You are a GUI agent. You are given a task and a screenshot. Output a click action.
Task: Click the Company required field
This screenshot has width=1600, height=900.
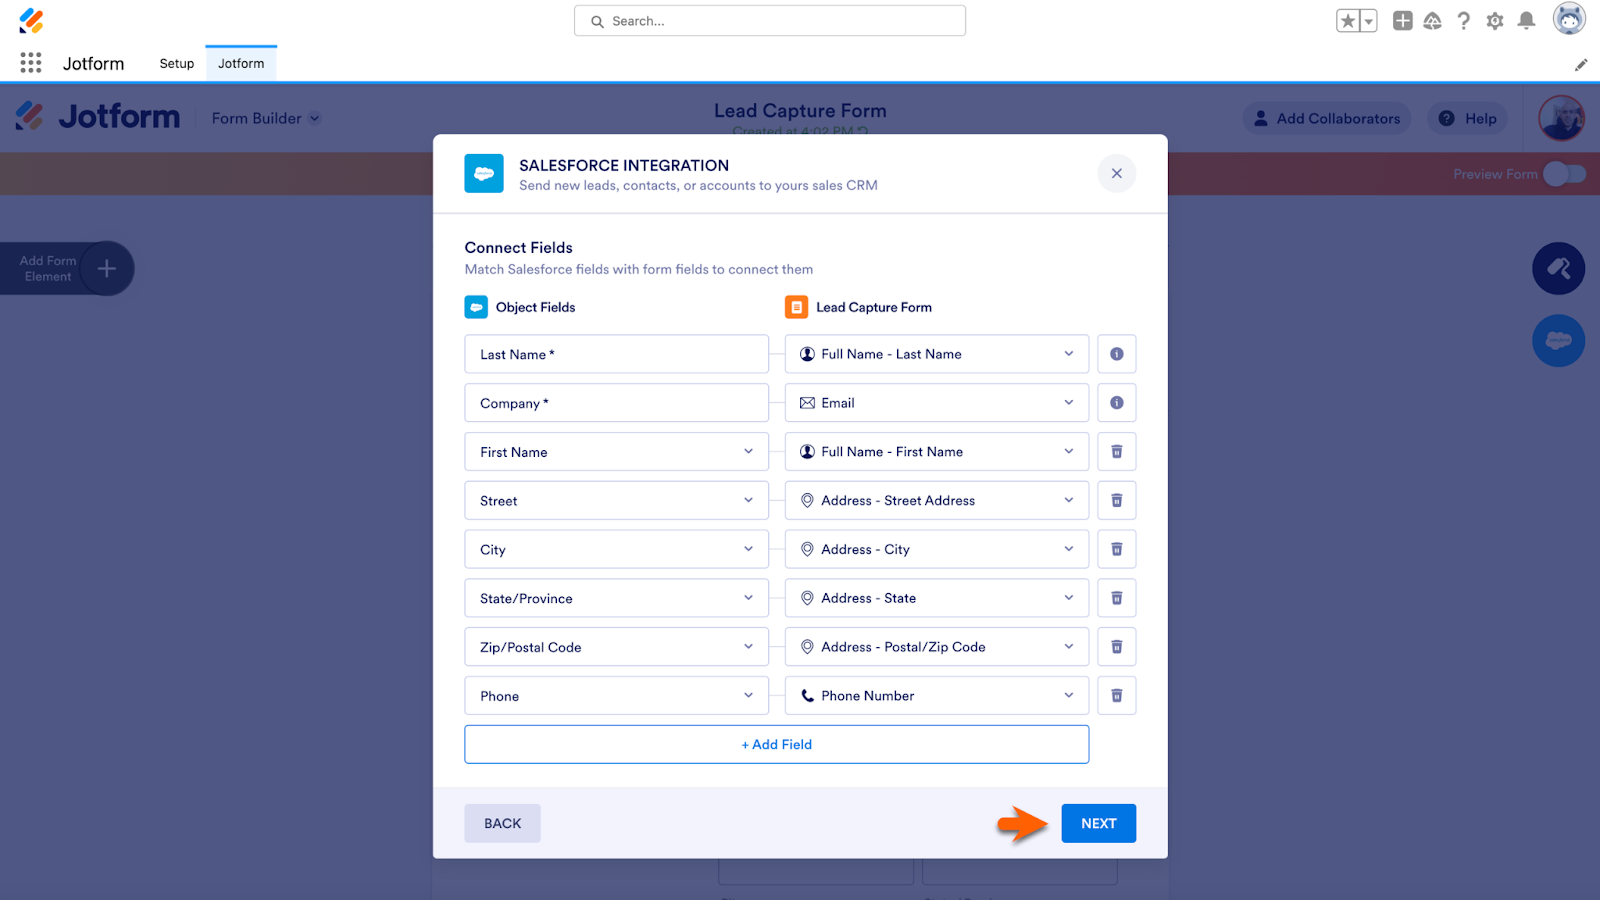tap(616, 403)
